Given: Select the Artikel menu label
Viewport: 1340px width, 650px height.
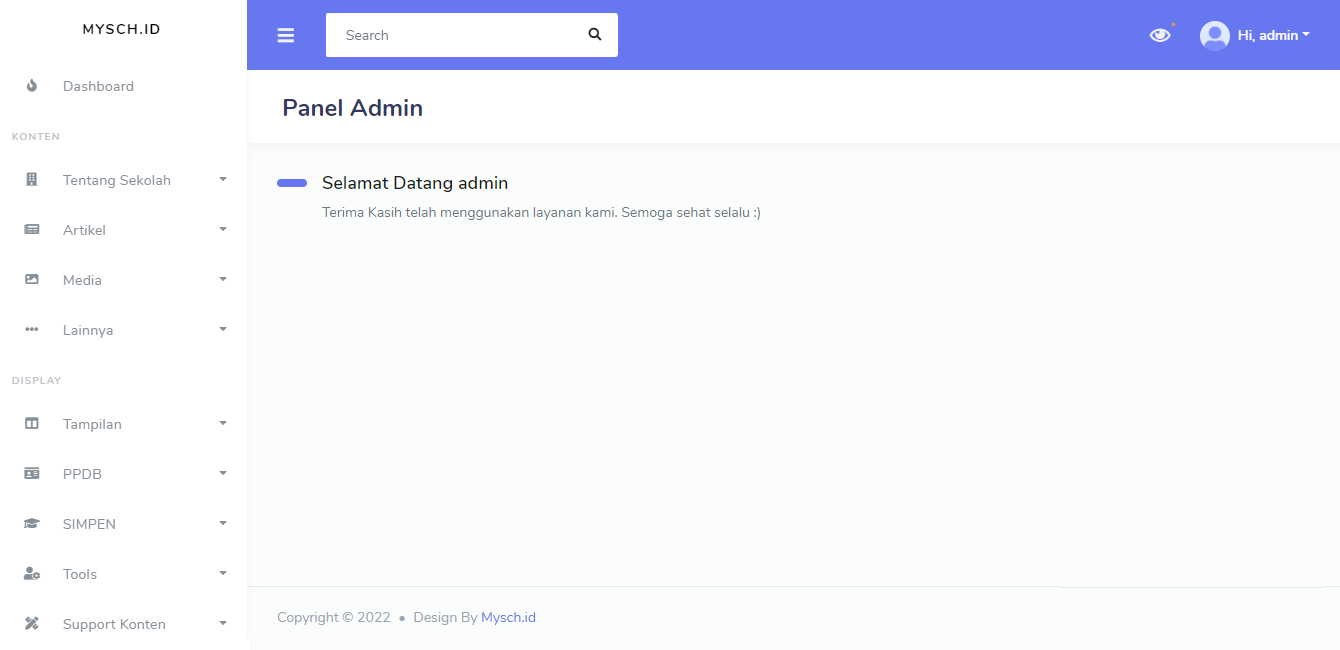Looking at the screenshot, I should (84, 230).
